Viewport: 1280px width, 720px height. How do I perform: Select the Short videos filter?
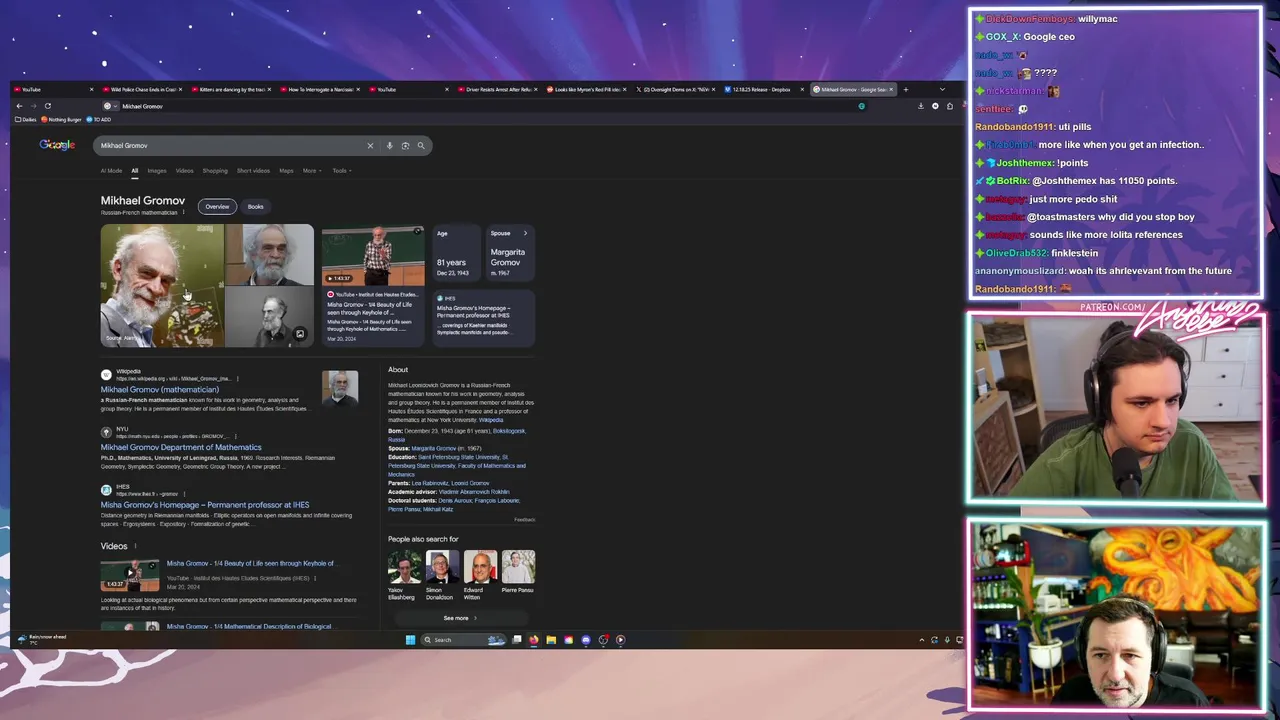tap(253, 171)
